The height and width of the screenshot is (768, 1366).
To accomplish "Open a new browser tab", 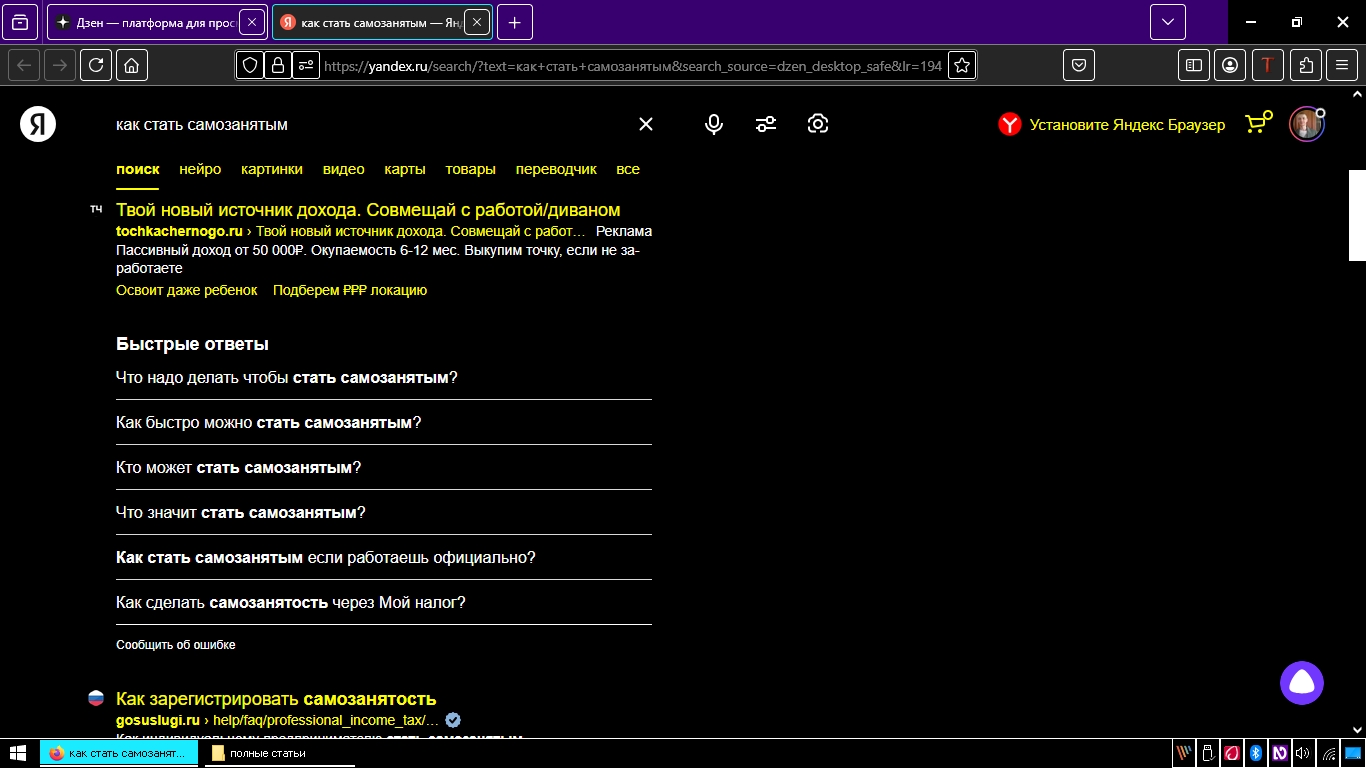I will [514, 22].
